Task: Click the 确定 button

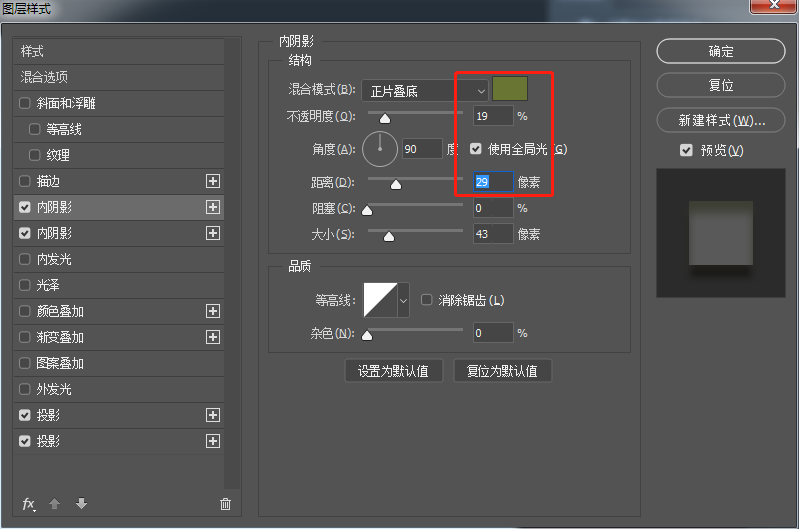Action: (x=721, y=51)
